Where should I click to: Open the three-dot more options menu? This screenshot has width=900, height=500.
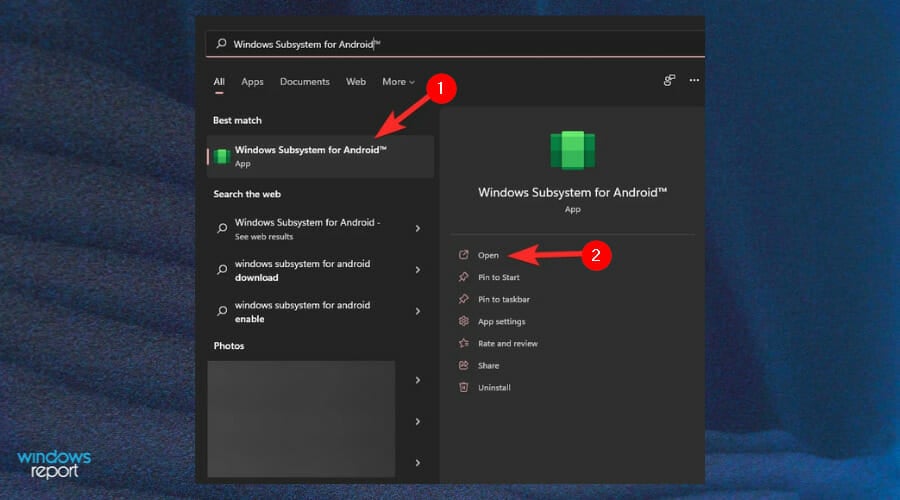click(x=694, y=81)
